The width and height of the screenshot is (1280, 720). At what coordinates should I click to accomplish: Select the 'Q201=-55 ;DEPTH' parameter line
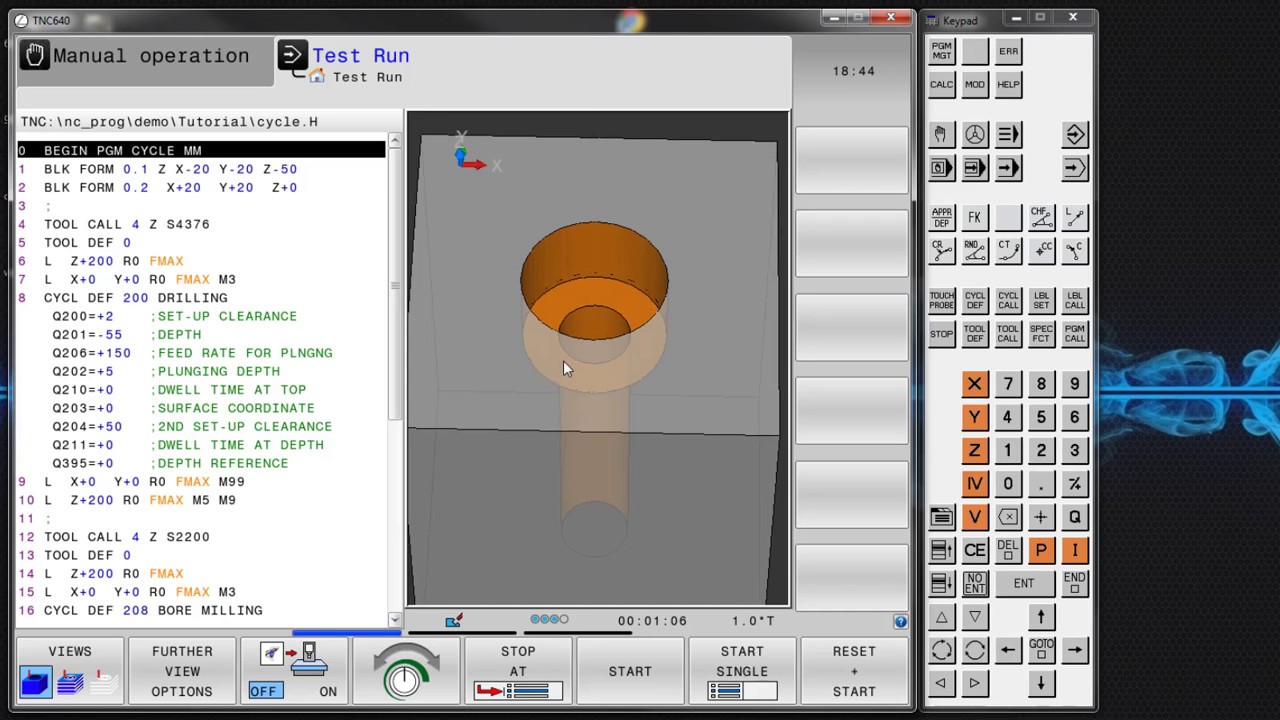pyautogui.click(x=200, y=335)
